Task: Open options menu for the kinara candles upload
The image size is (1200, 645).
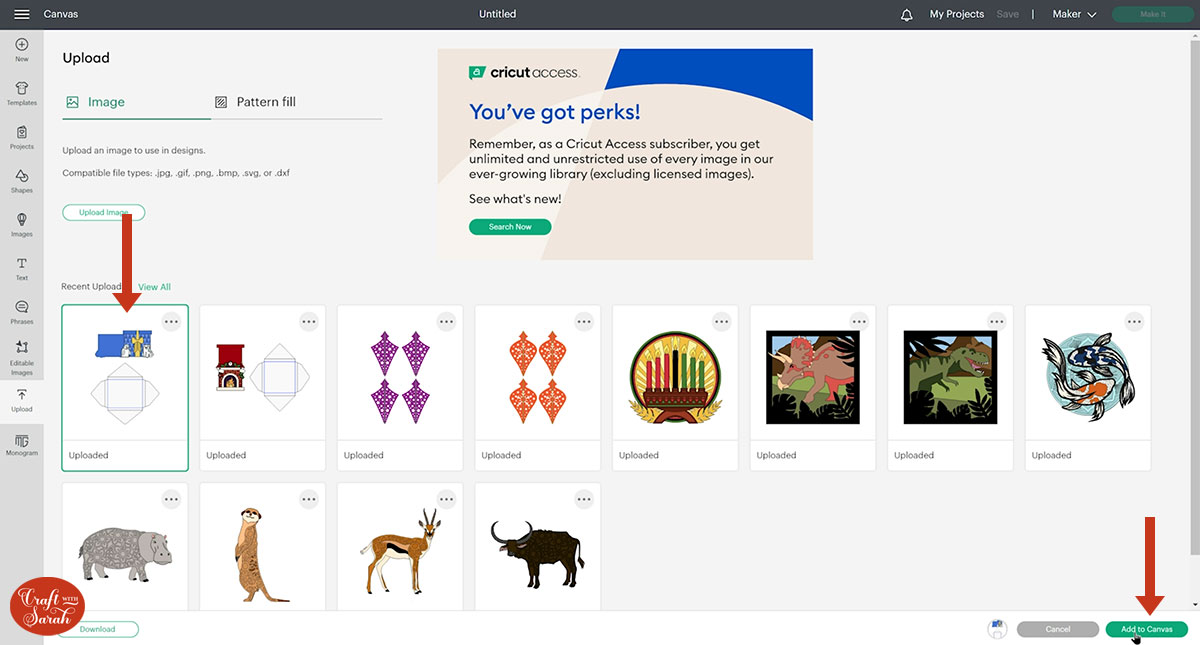Action: point(722,322)
